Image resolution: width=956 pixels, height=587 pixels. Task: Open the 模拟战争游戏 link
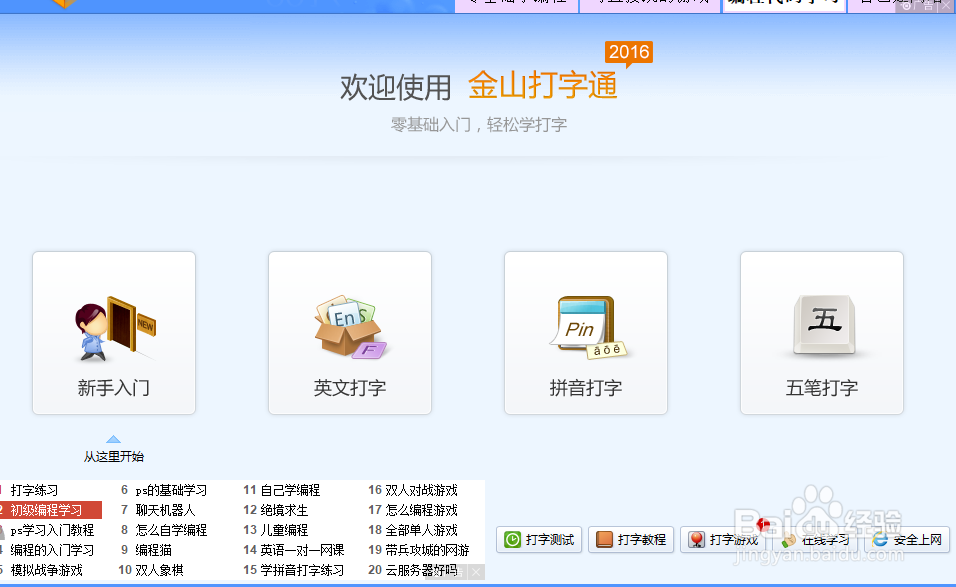tap(46, 571)
